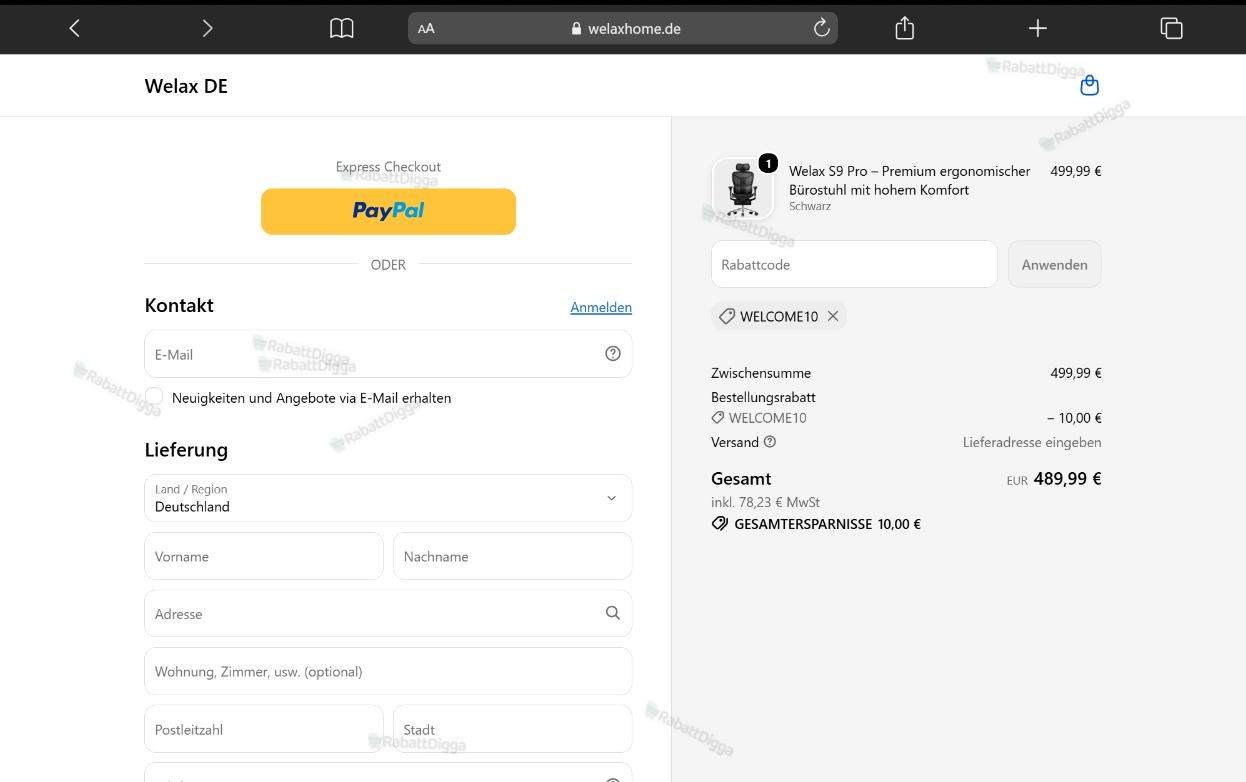The image size is (1246, 782).
Task: Pay with PayPal express checkout
Action: tap(388, 211)
